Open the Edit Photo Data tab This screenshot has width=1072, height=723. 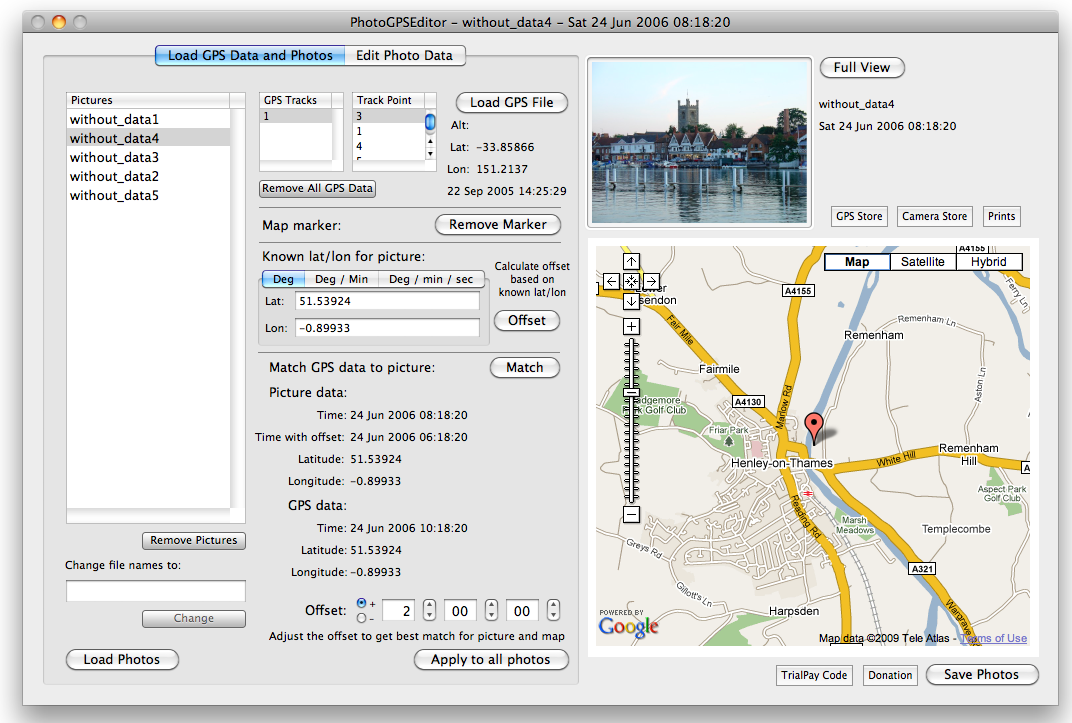[404, 56]
